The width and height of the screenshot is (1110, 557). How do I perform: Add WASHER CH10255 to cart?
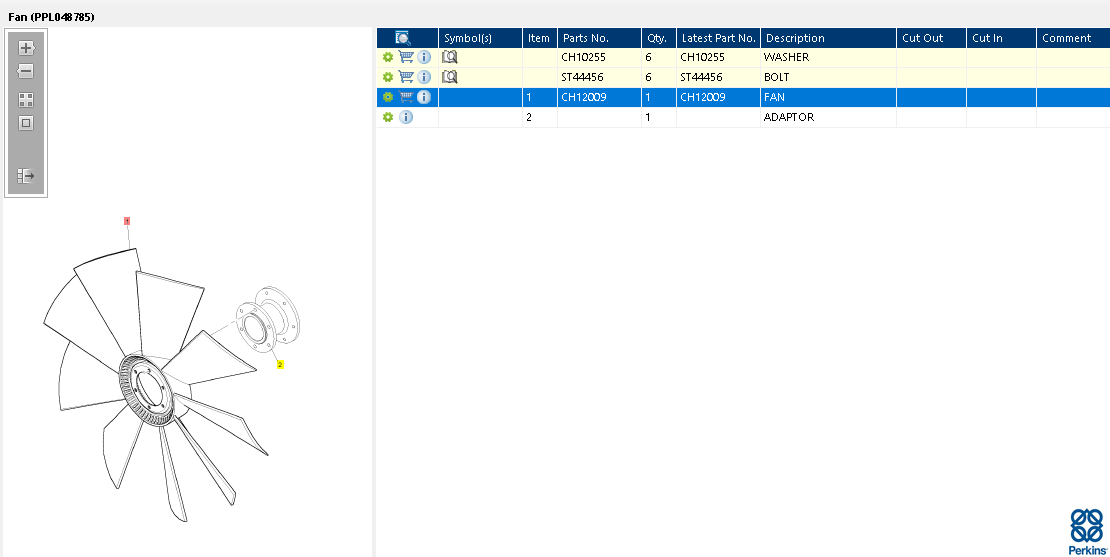pos(406,57)
